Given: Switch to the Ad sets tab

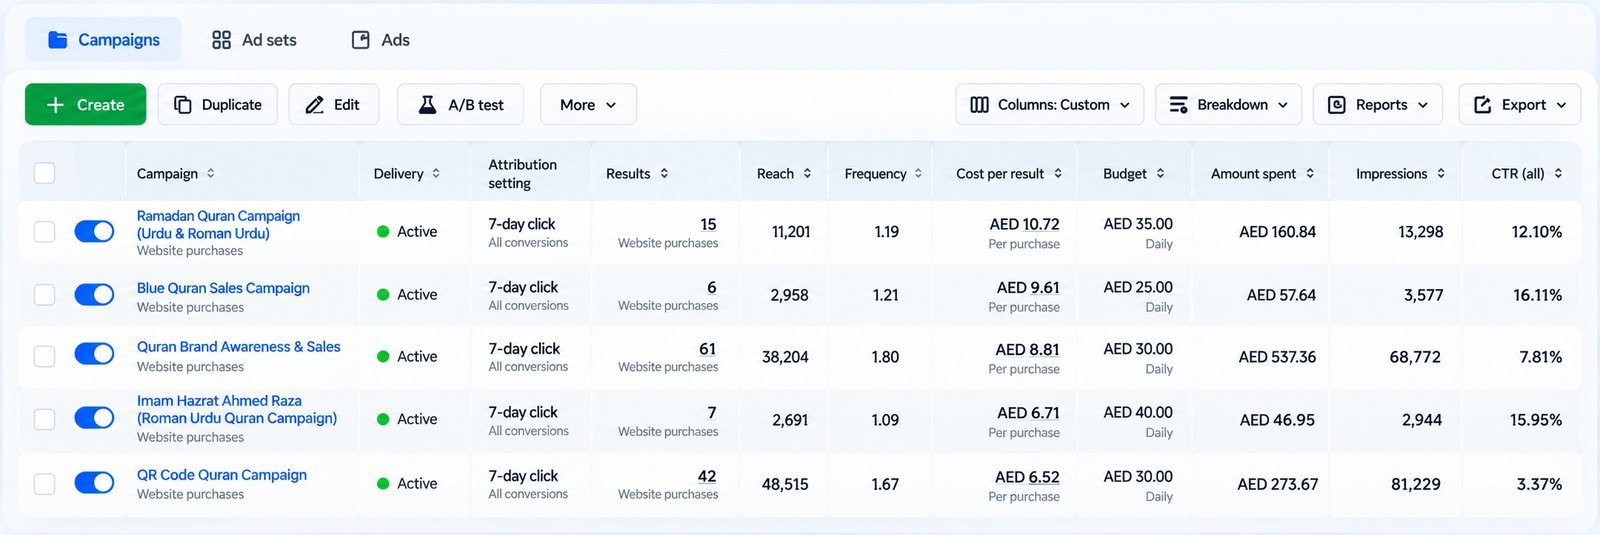Looking at the screenshot, I should [x=254, y=40].
